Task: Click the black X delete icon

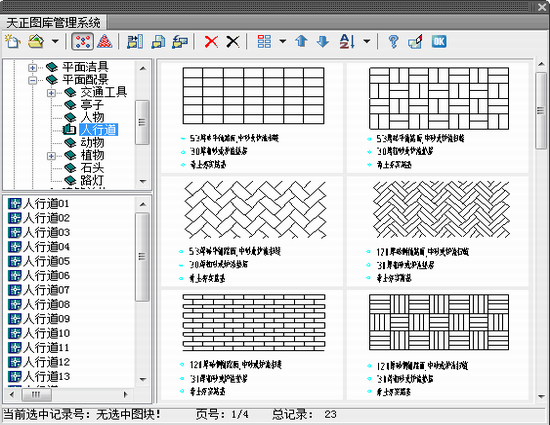Action: point(233,42)
